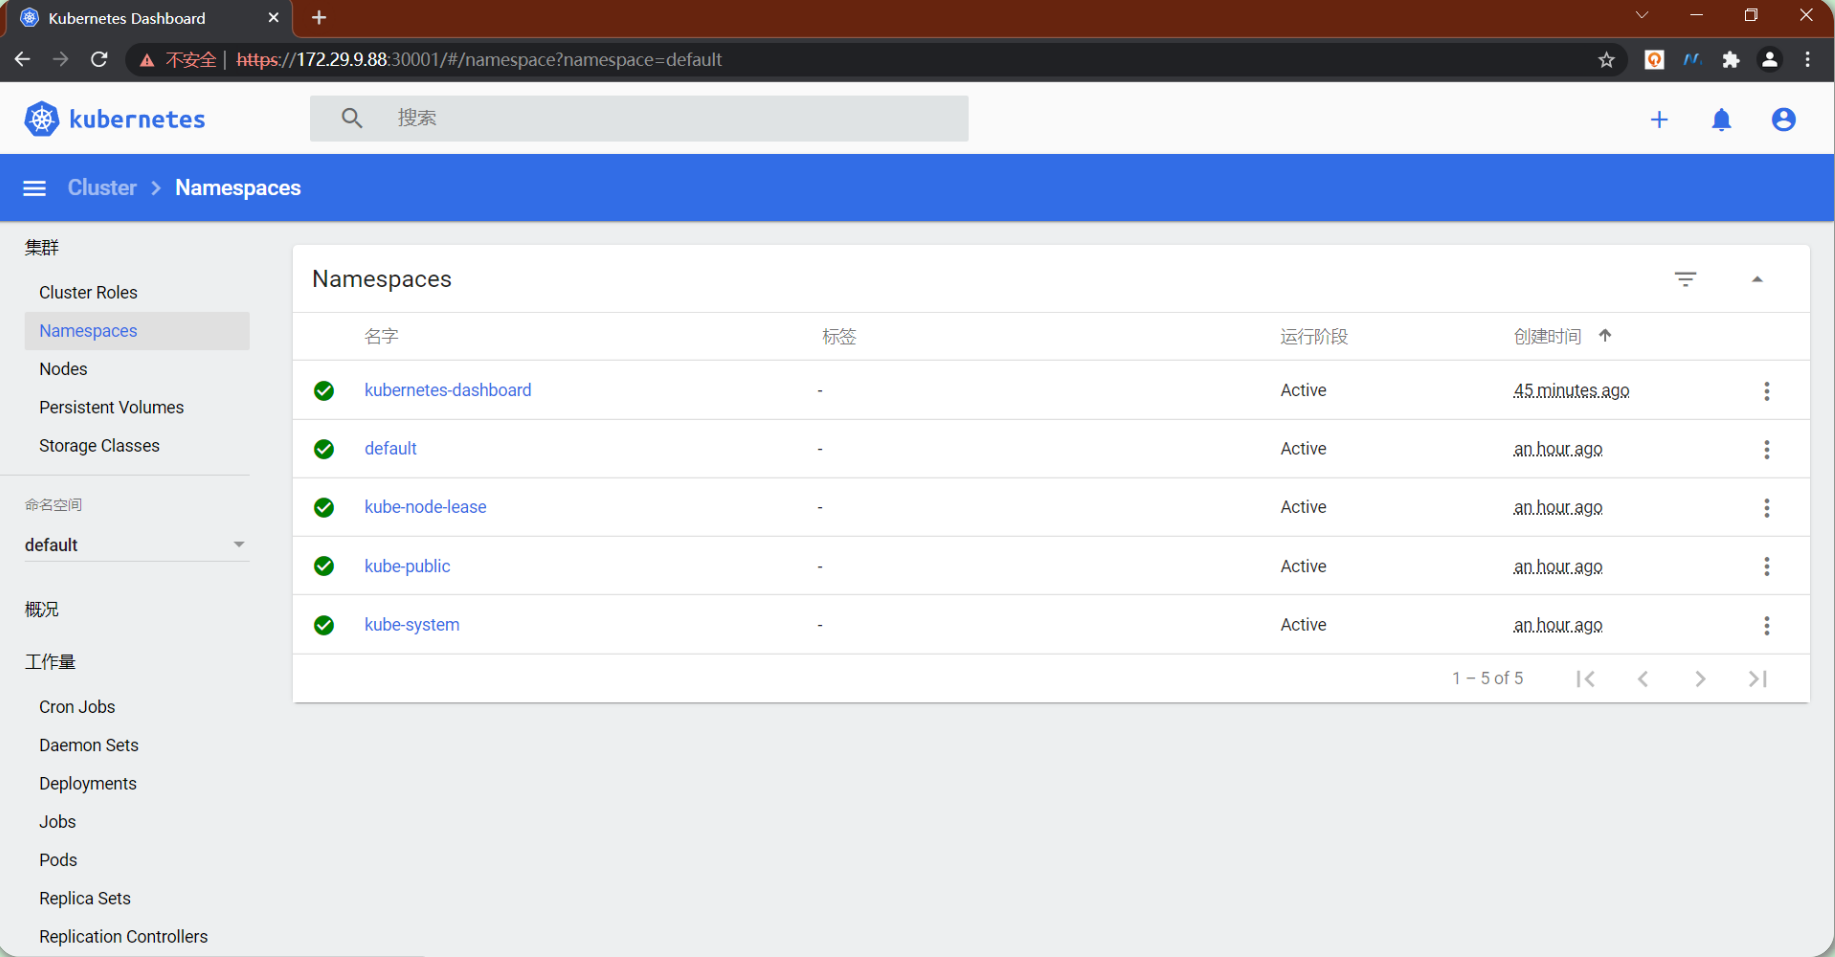Open the default namespace link

coord(390,449)
